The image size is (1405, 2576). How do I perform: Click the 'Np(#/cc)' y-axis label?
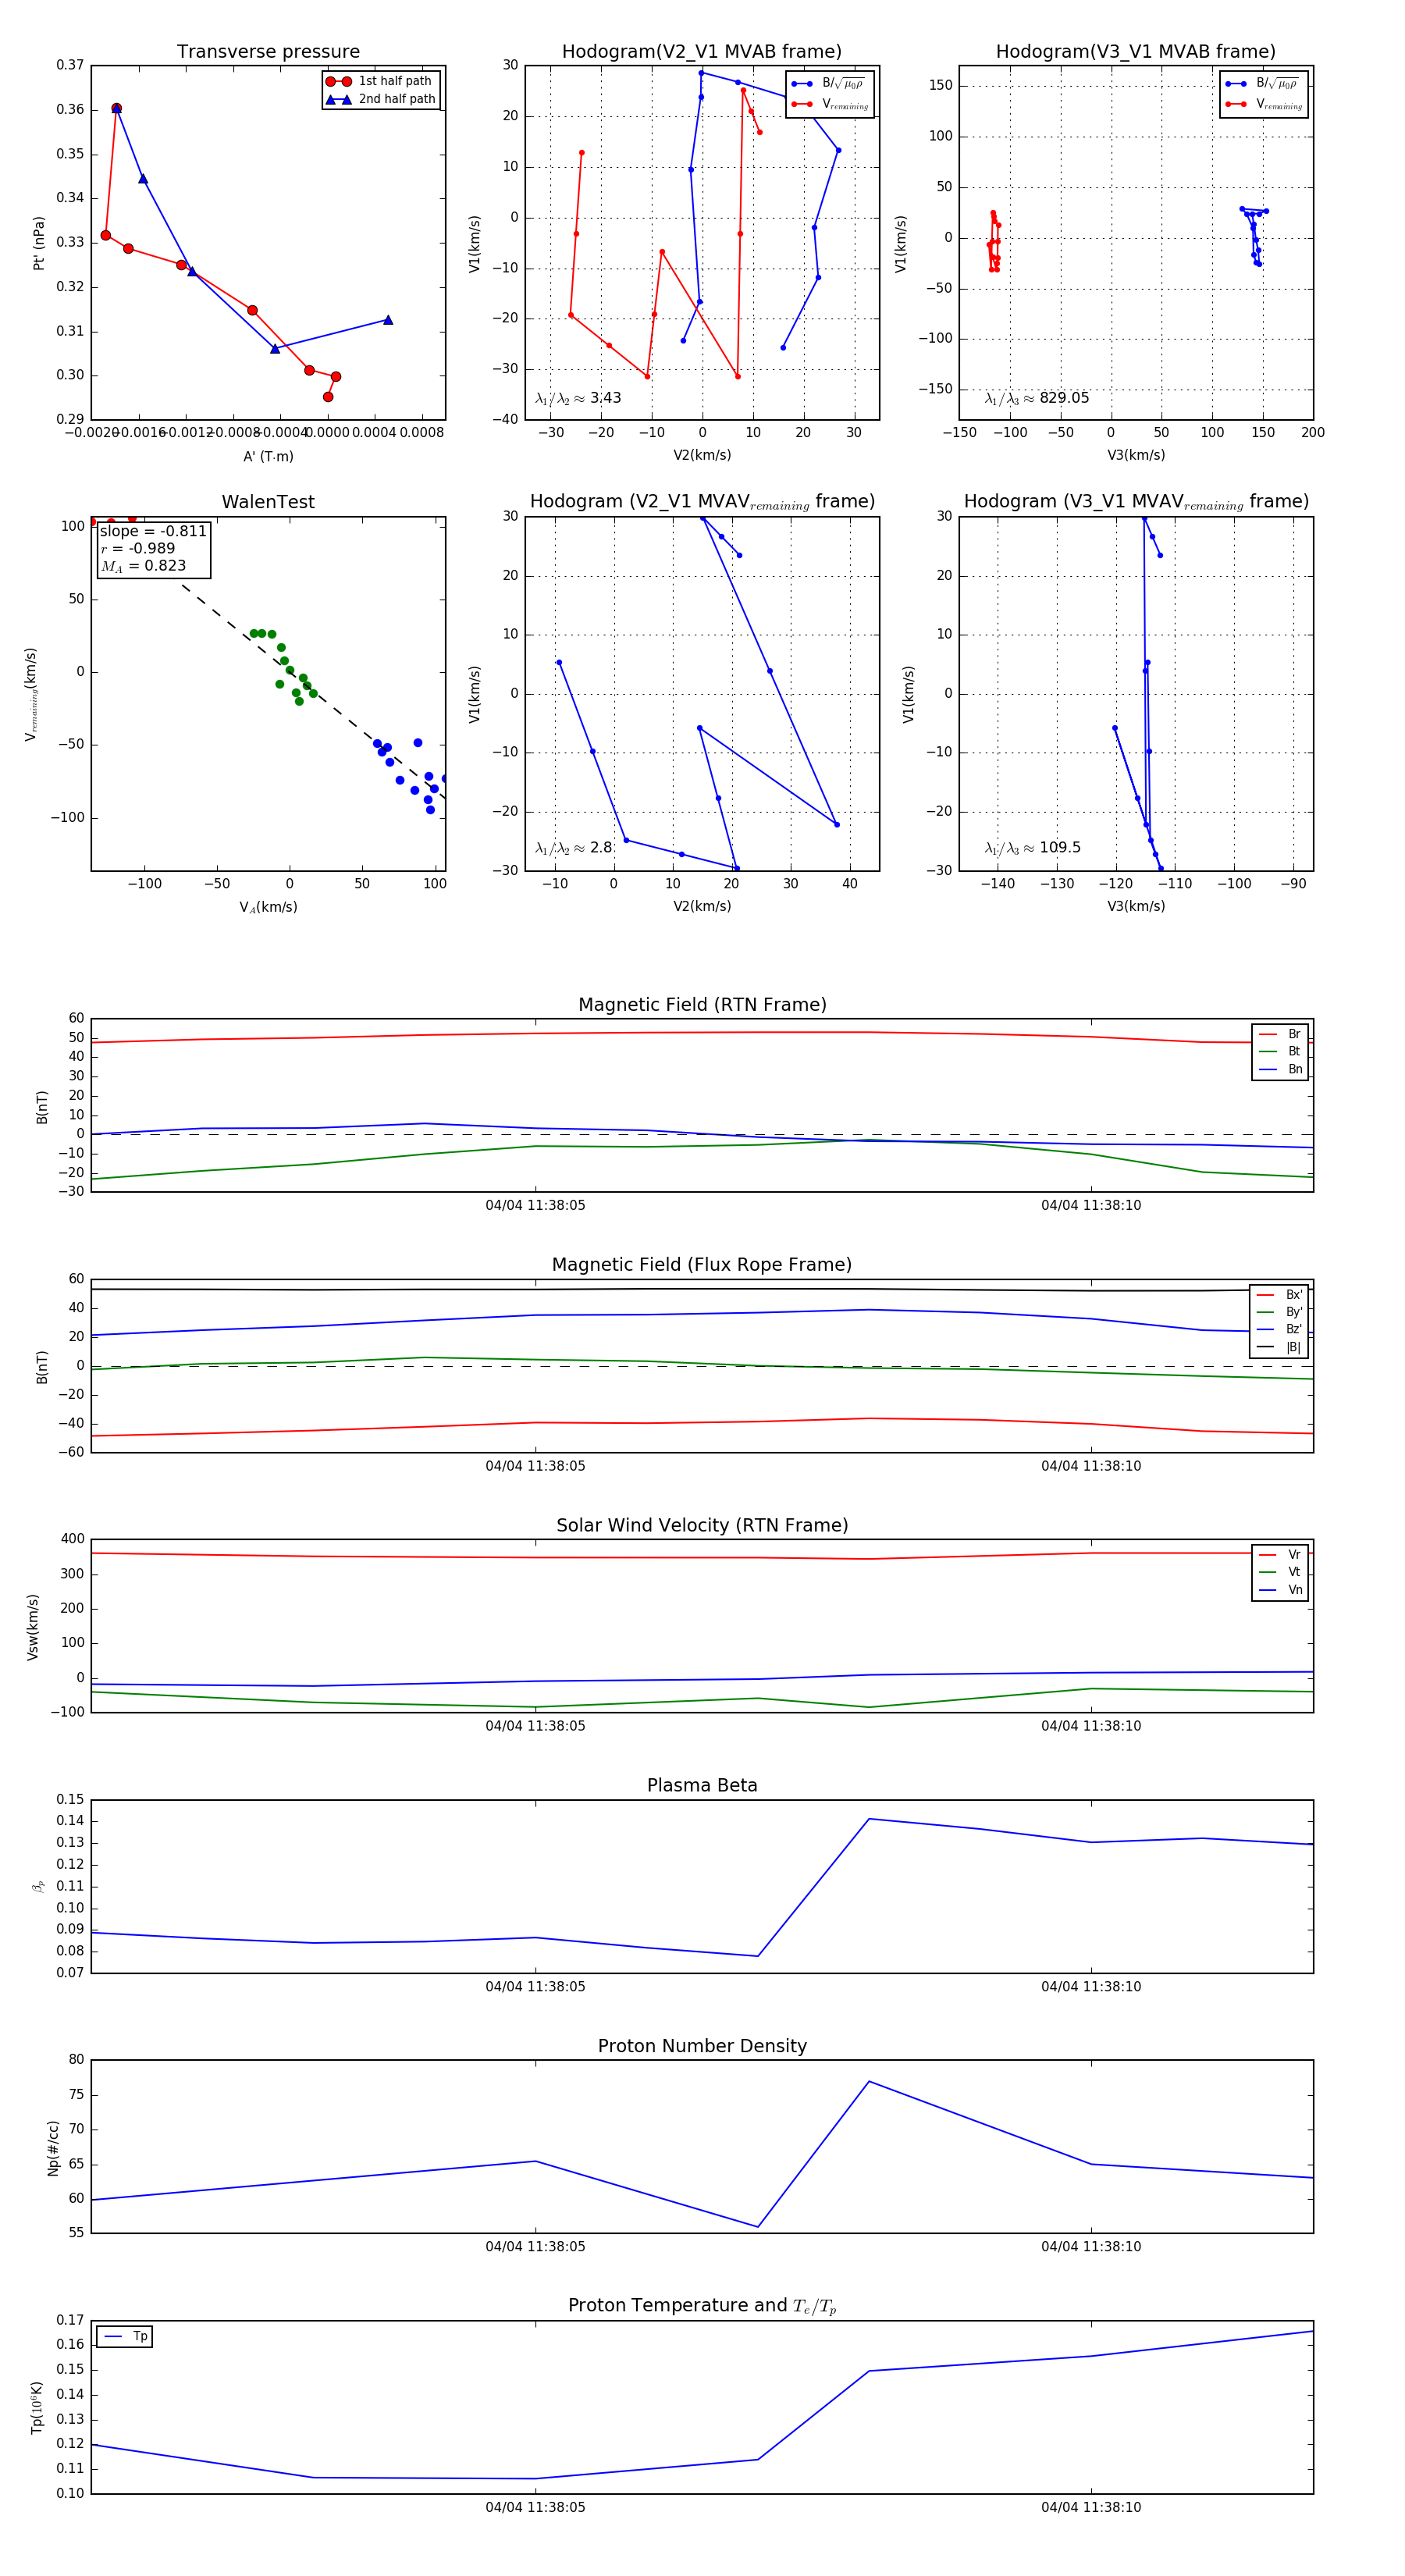53,2148
